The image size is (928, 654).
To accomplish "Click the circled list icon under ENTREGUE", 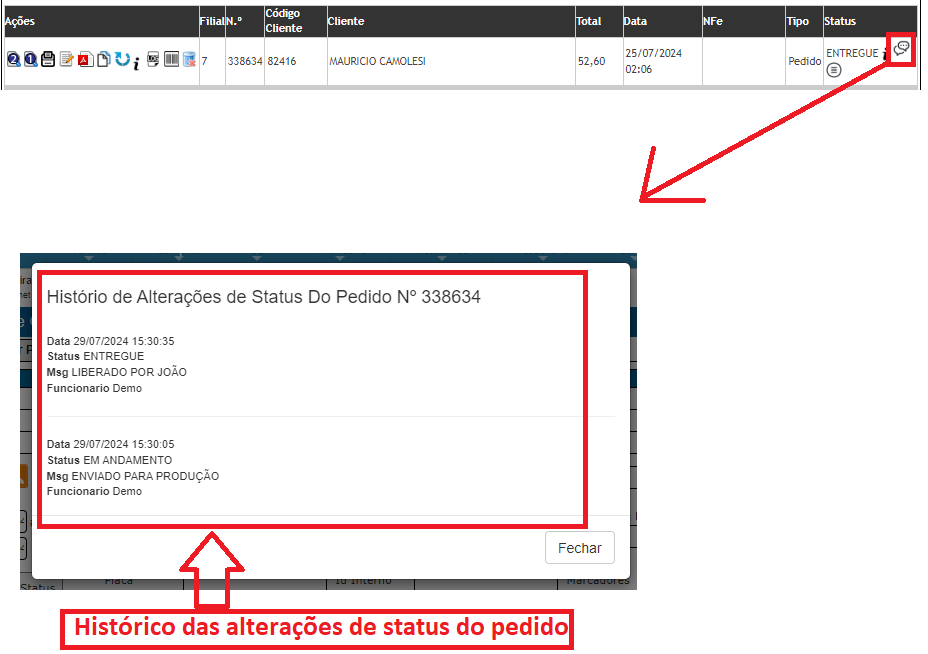I will click(834, 70).
